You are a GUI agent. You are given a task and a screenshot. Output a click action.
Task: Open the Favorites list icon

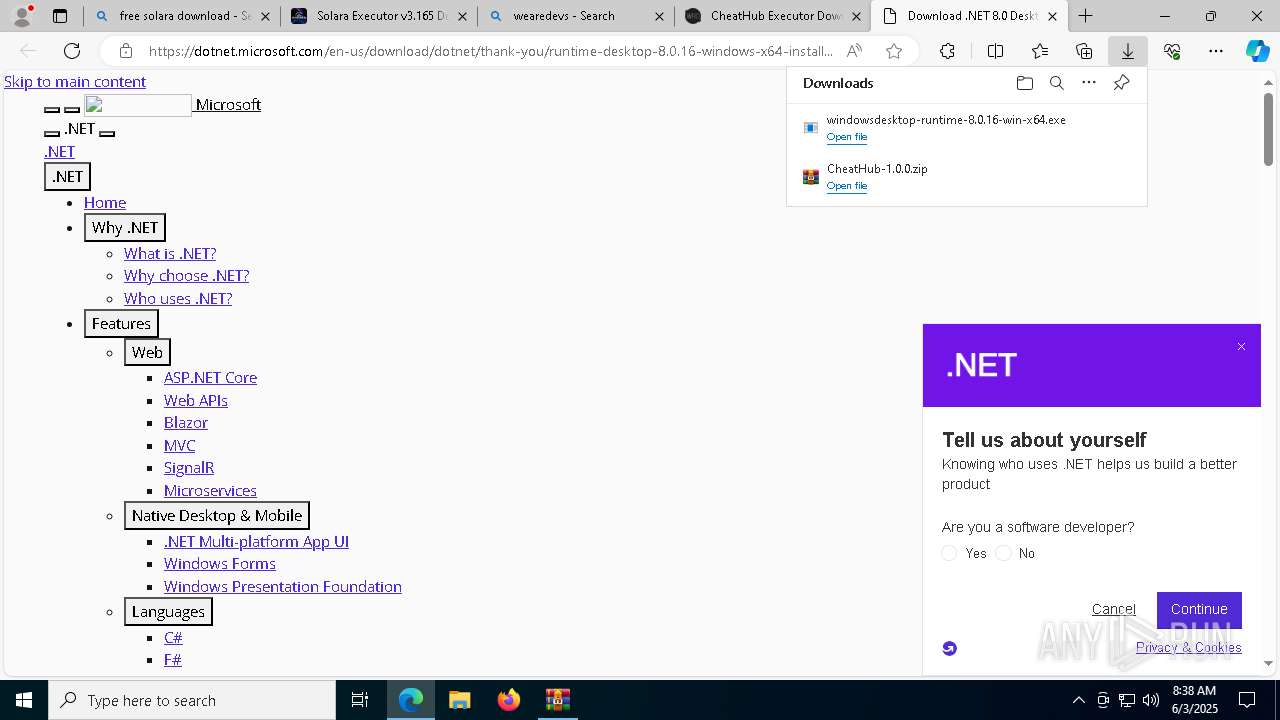click(1040, 51)
